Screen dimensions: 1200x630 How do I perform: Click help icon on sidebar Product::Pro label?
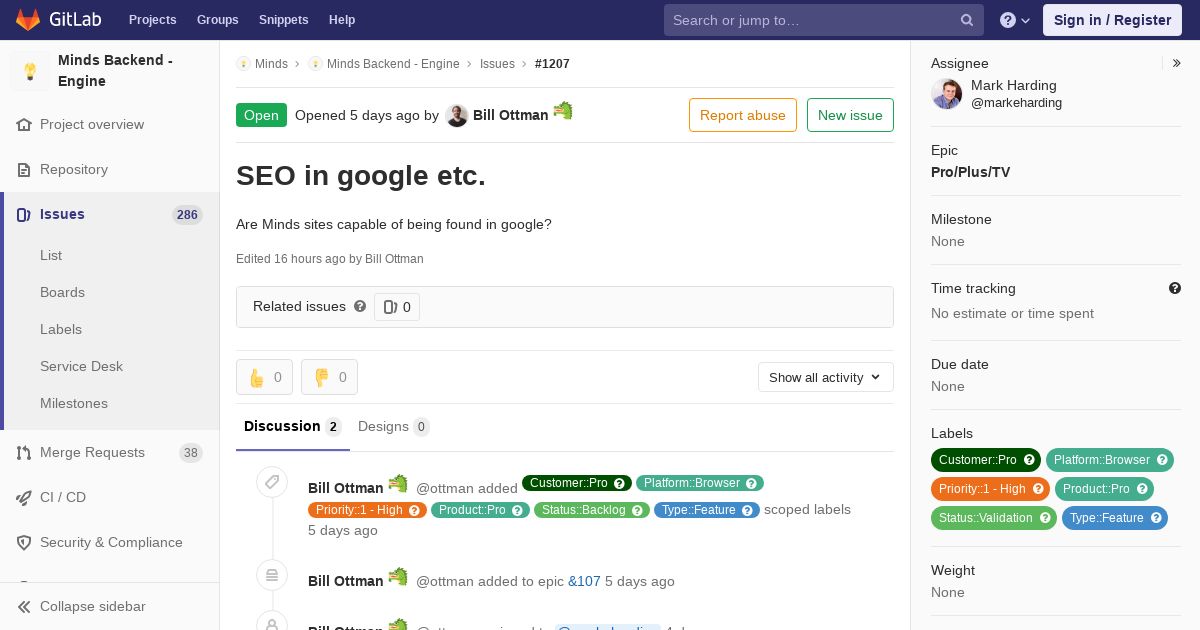coord(1142,489)
